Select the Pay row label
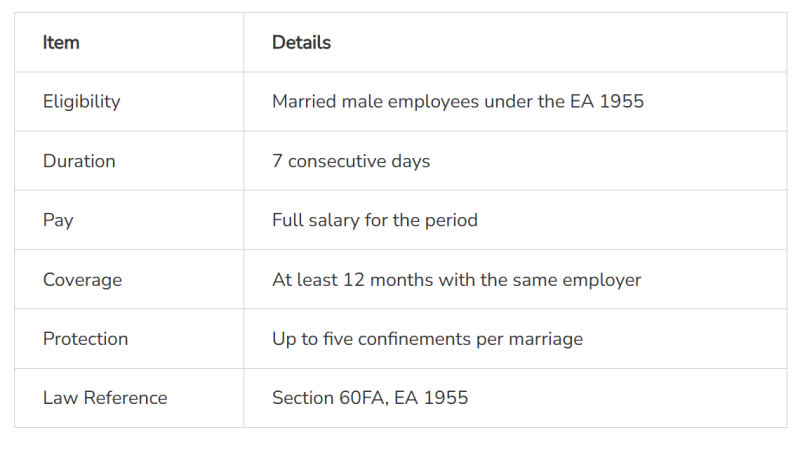 coord(58,220)
